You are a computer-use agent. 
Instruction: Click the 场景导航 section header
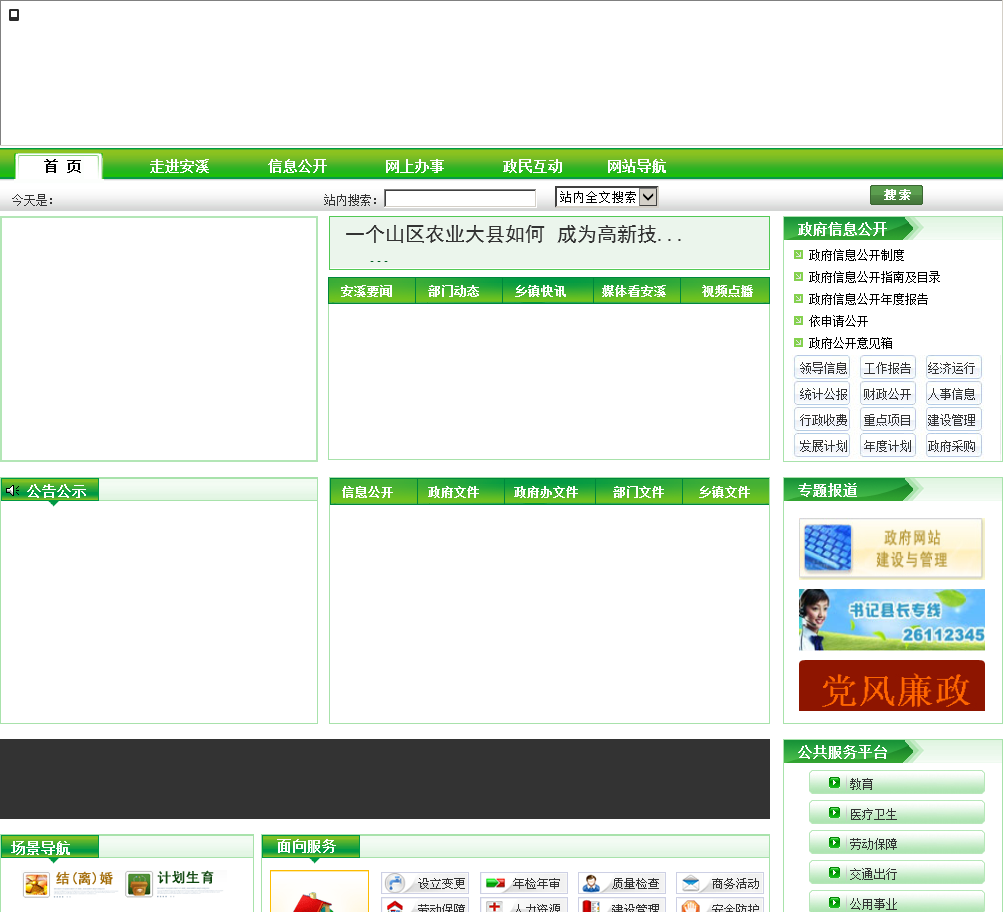[40, 847]
